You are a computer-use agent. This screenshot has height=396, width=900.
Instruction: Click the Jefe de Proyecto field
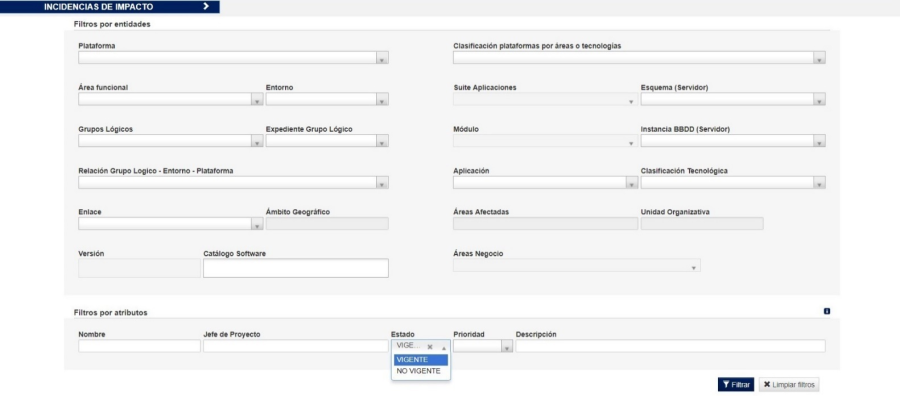click(296, 346)
